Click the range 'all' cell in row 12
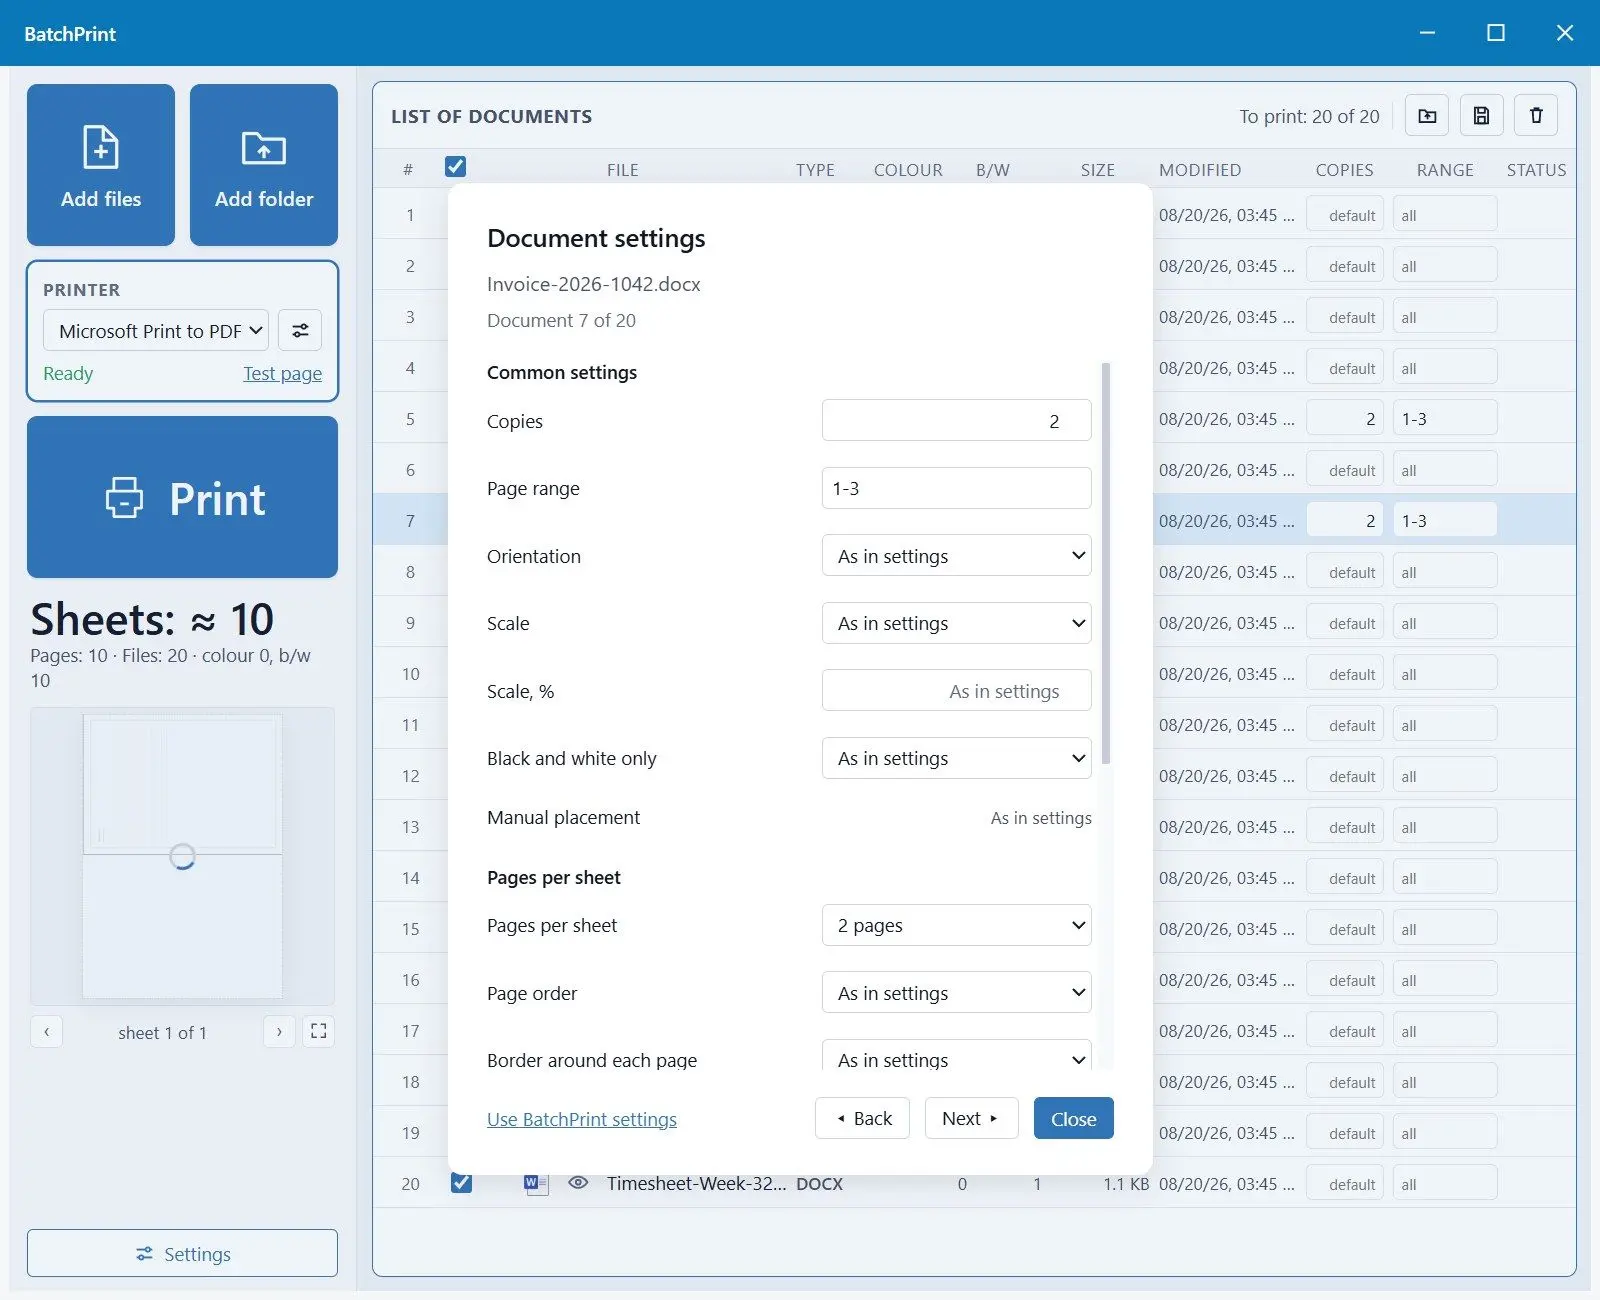1600x1300 pixels. click(1445, 775)
